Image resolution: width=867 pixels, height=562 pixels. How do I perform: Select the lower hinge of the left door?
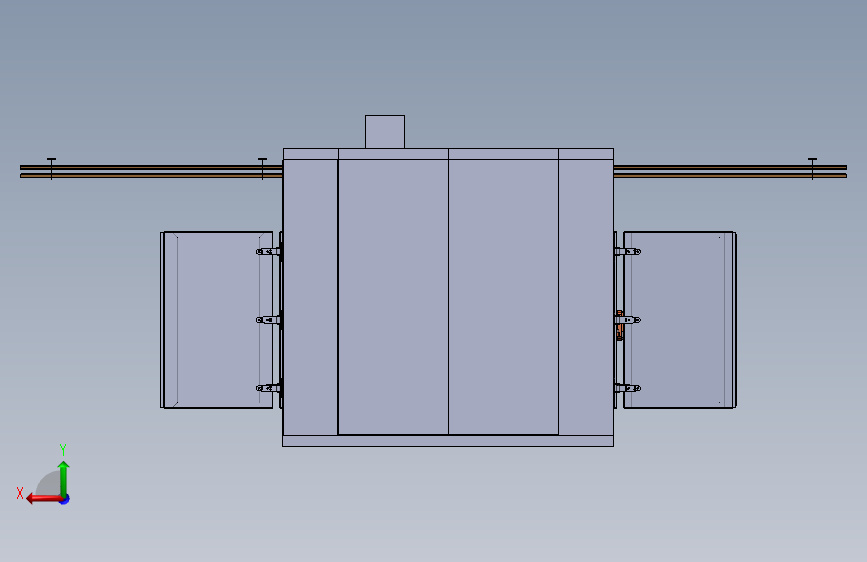pyautogui.click(x=269, y=388)
